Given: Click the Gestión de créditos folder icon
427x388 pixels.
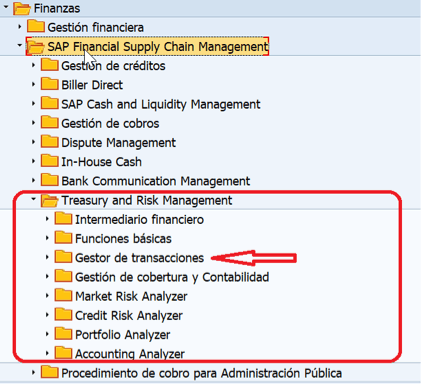Looking at the screenshot, I should 49,65.
